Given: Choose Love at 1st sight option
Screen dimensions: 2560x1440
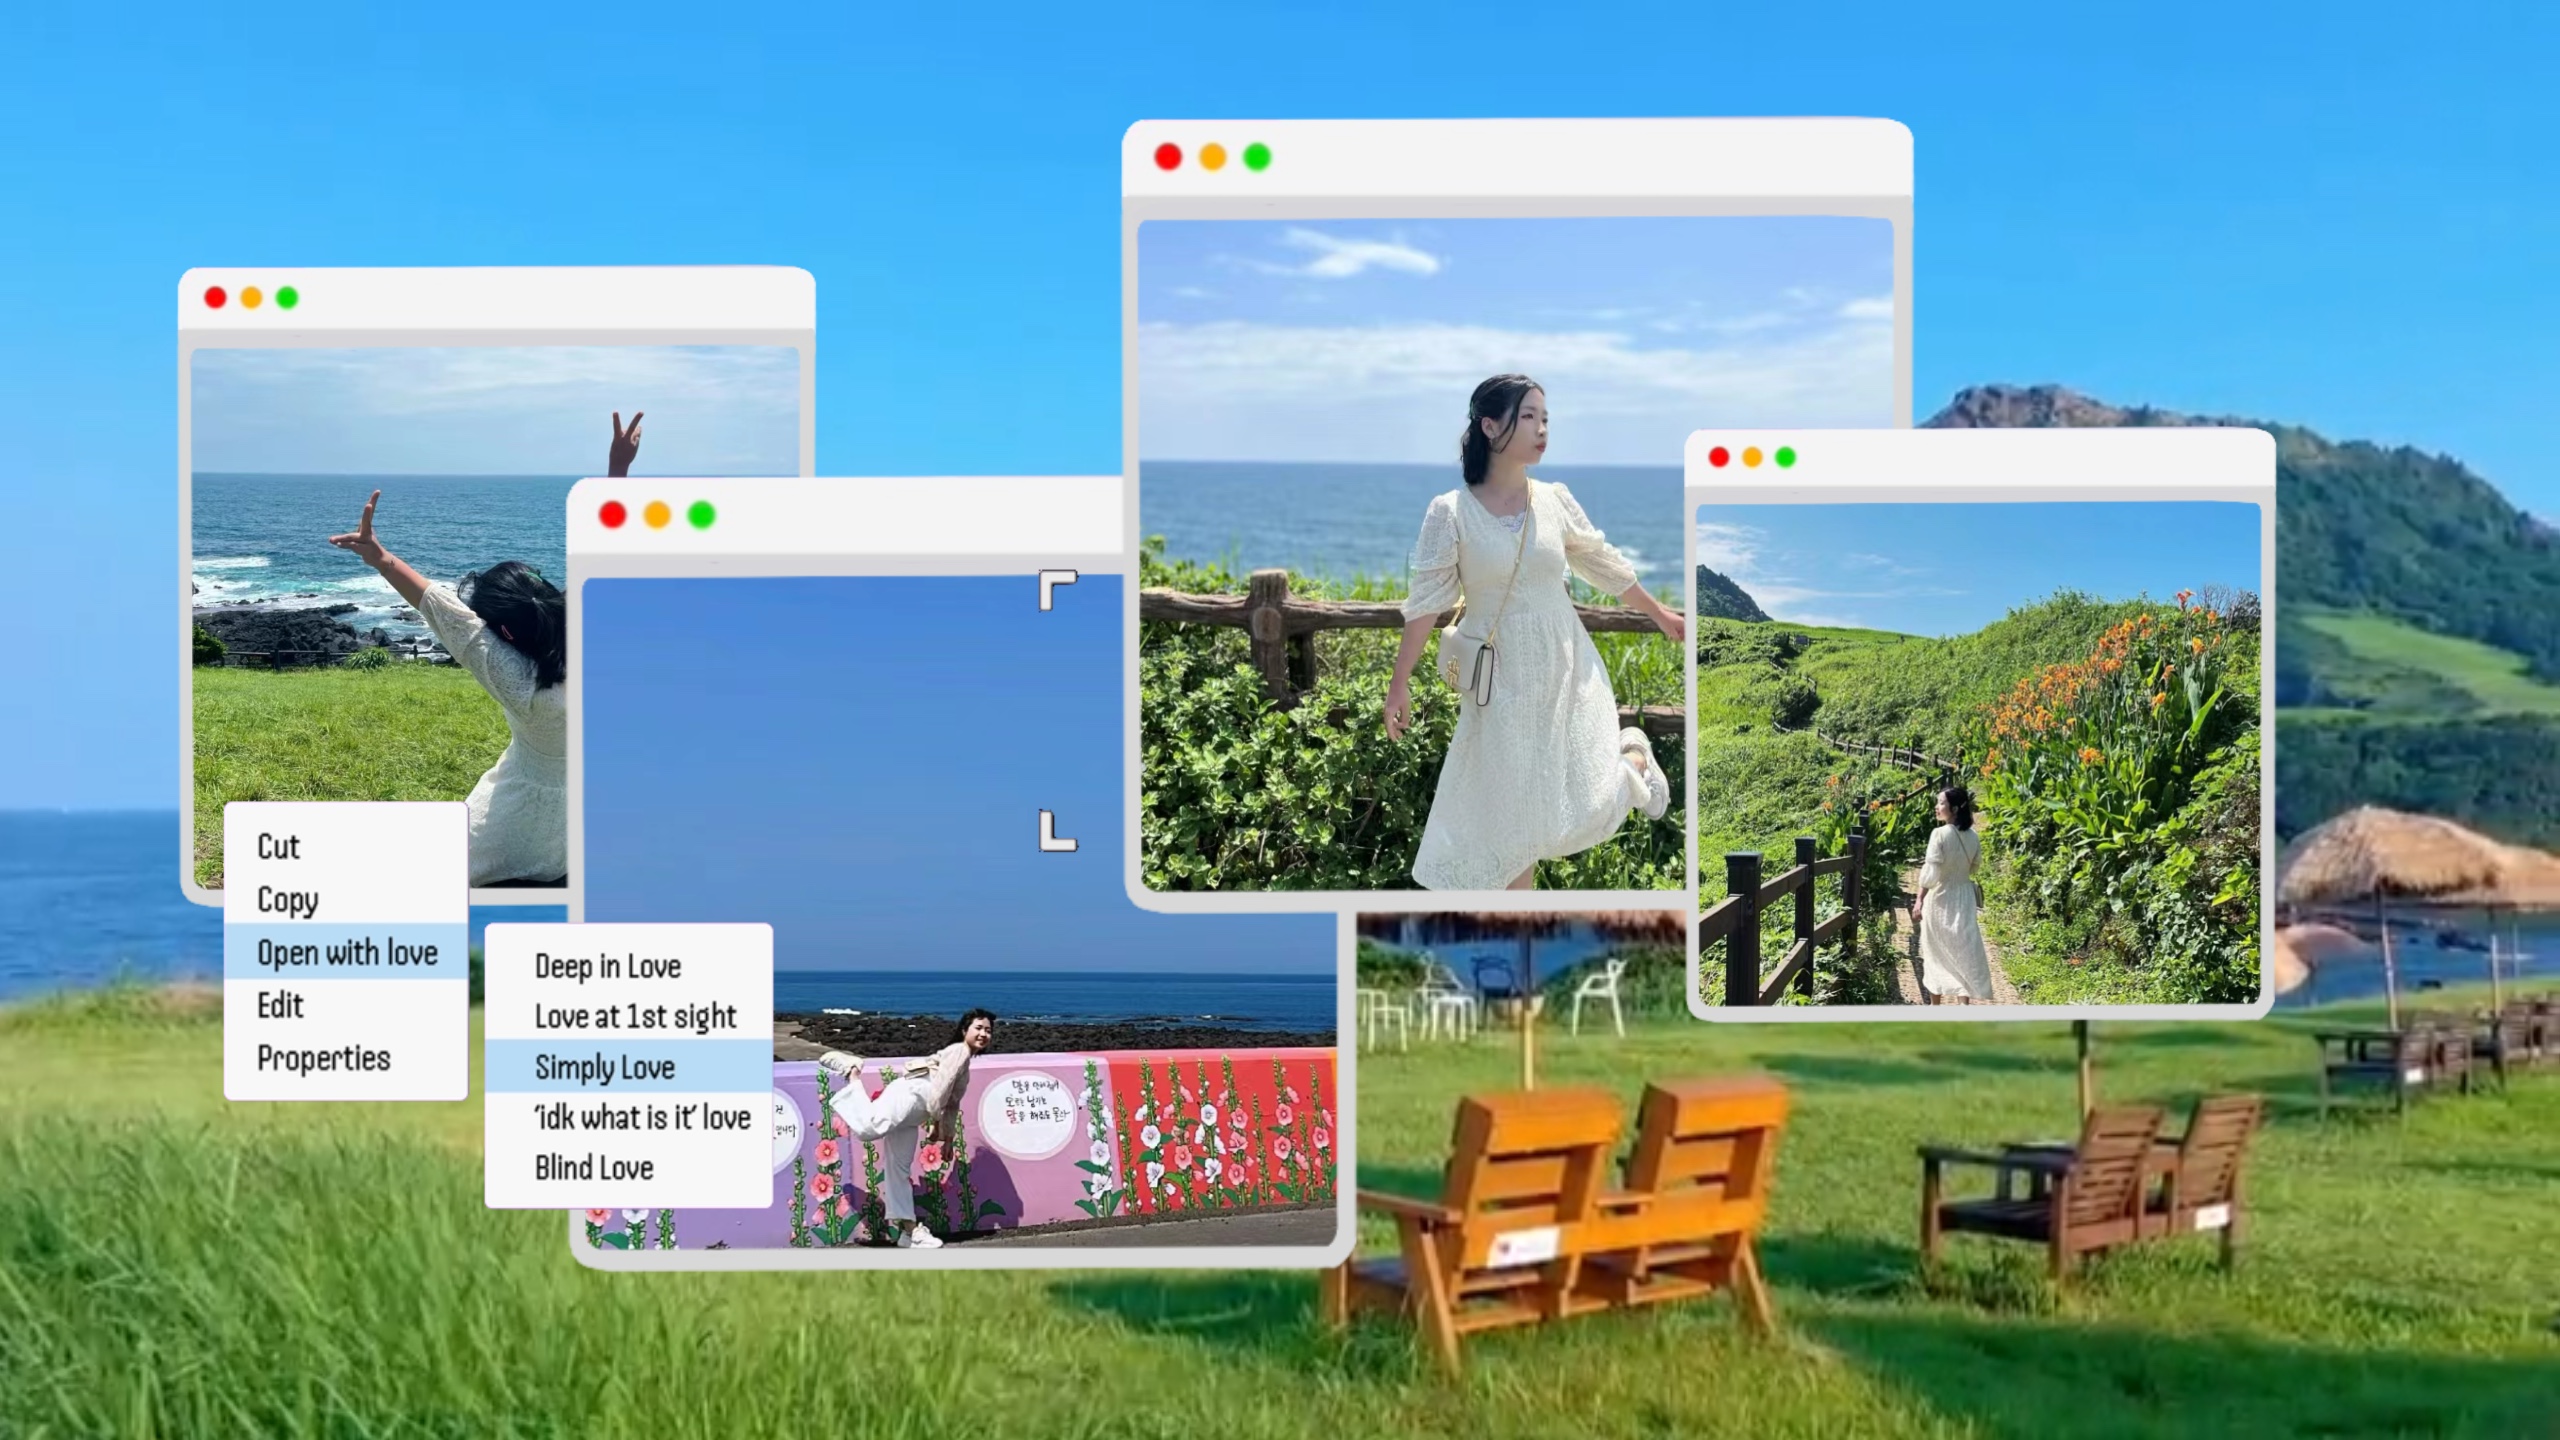Looking at the screenshot, I should tap(635, 1016).
